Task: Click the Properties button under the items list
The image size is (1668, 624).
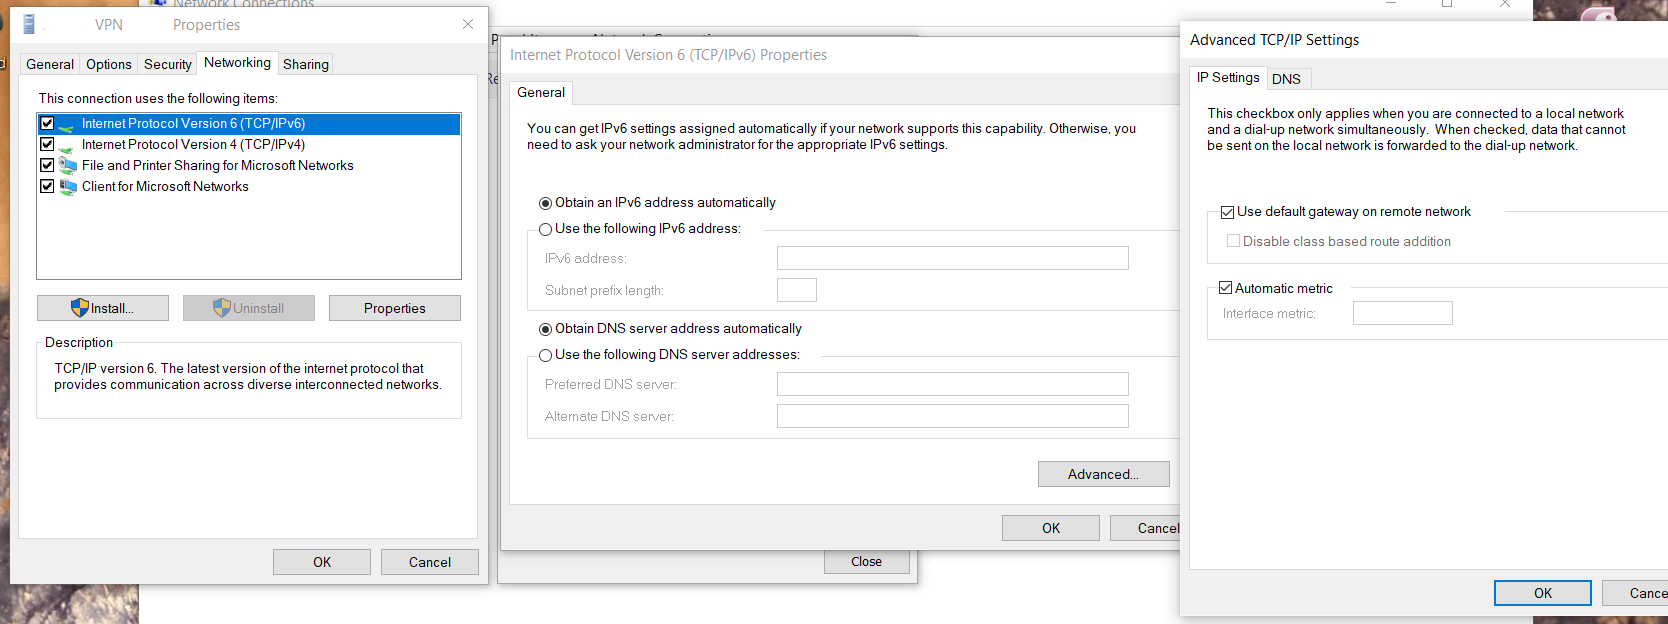Action: point(395,308)
